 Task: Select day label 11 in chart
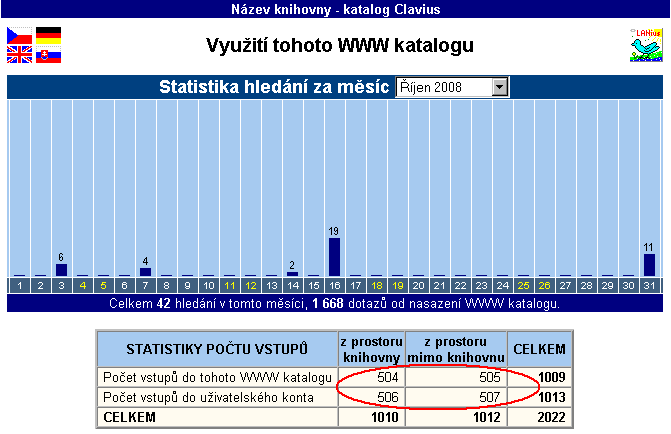(x=230, y=285)
